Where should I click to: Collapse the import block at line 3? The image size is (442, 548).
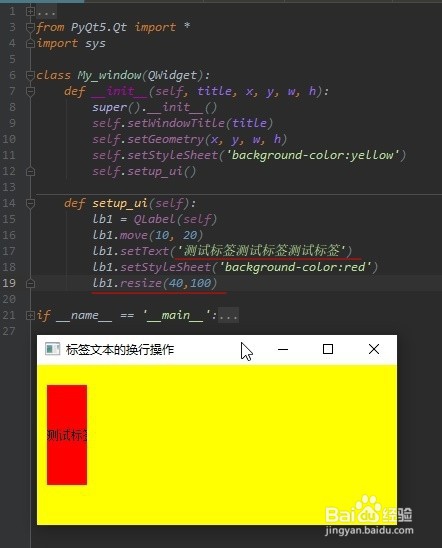30,28
